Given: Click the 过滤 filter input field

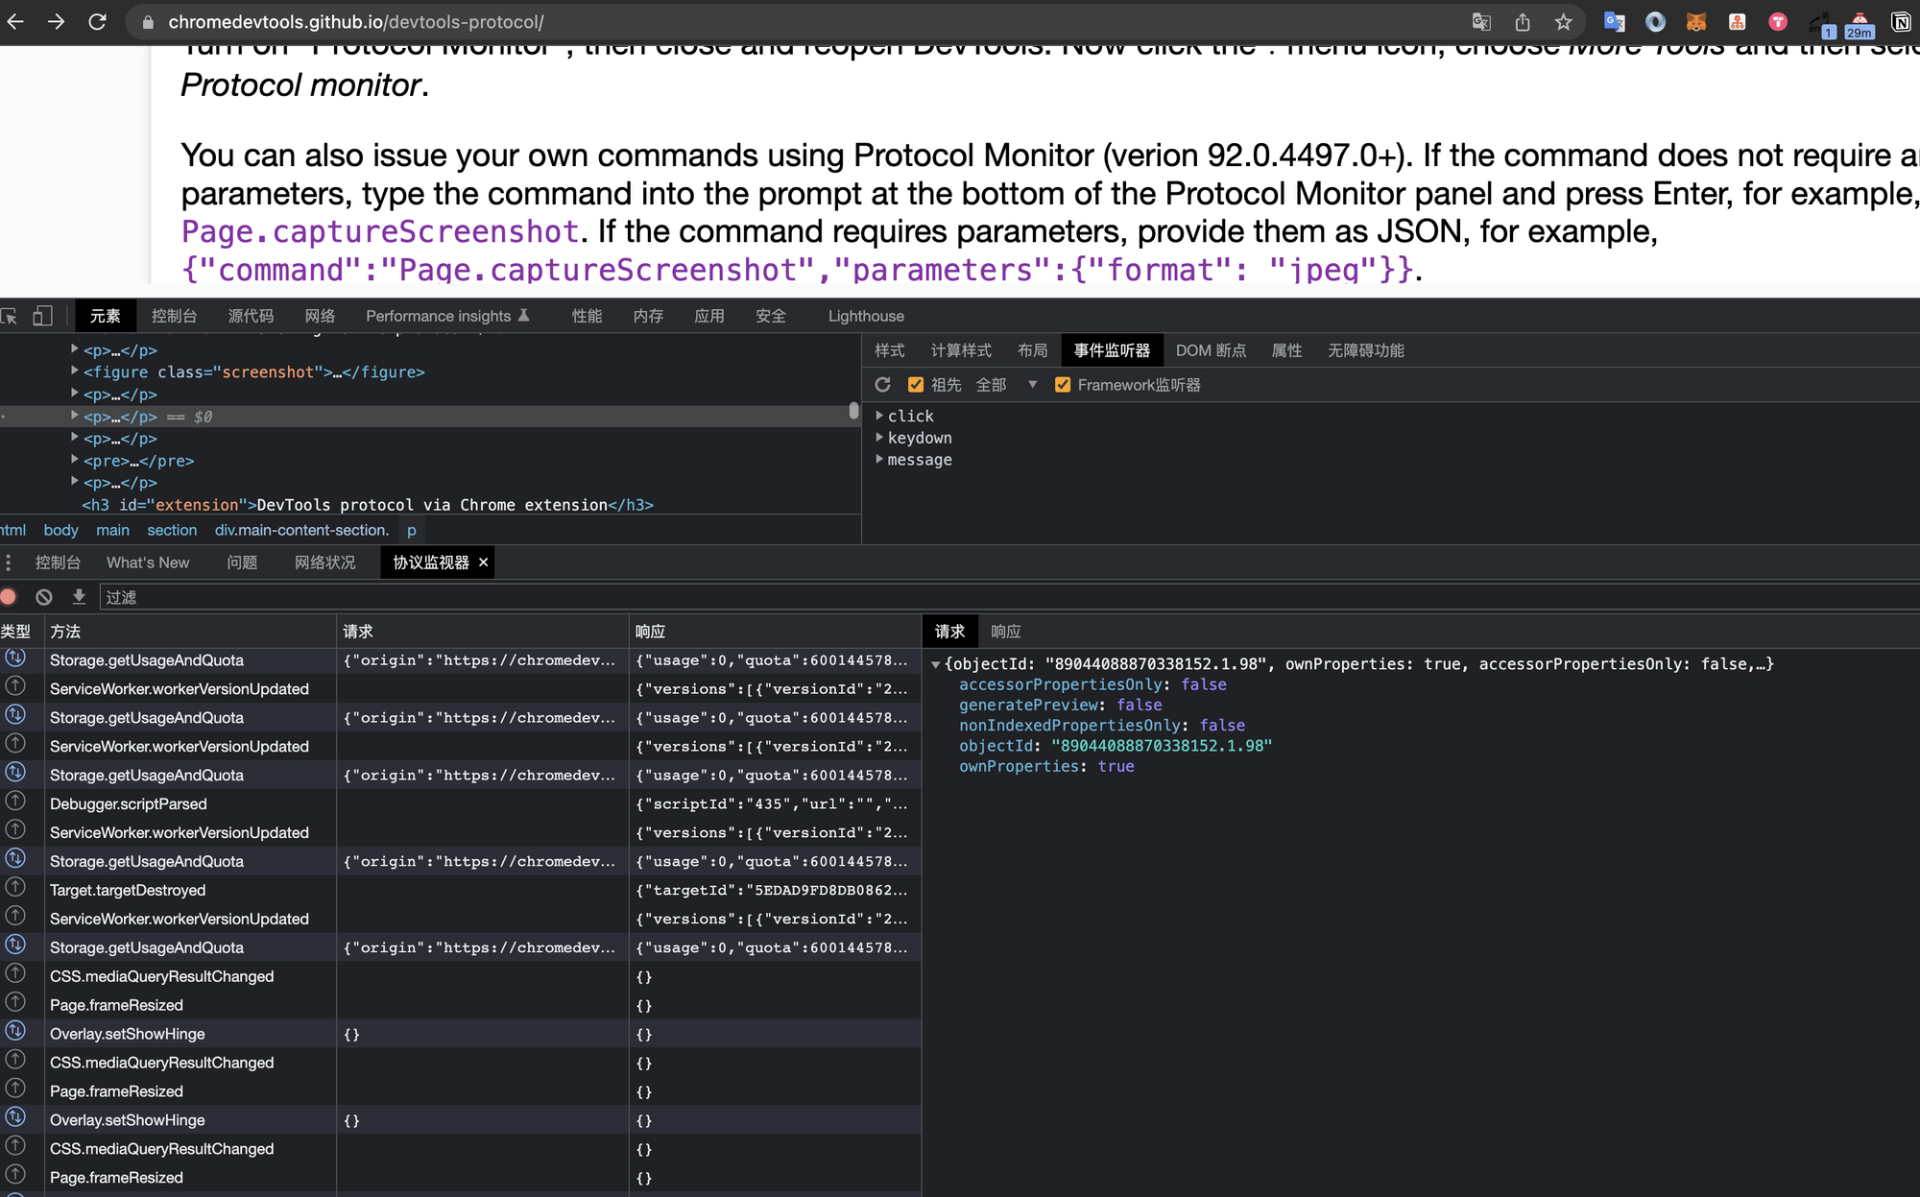Looking at the screenshot, I should (x=276, y=596).
